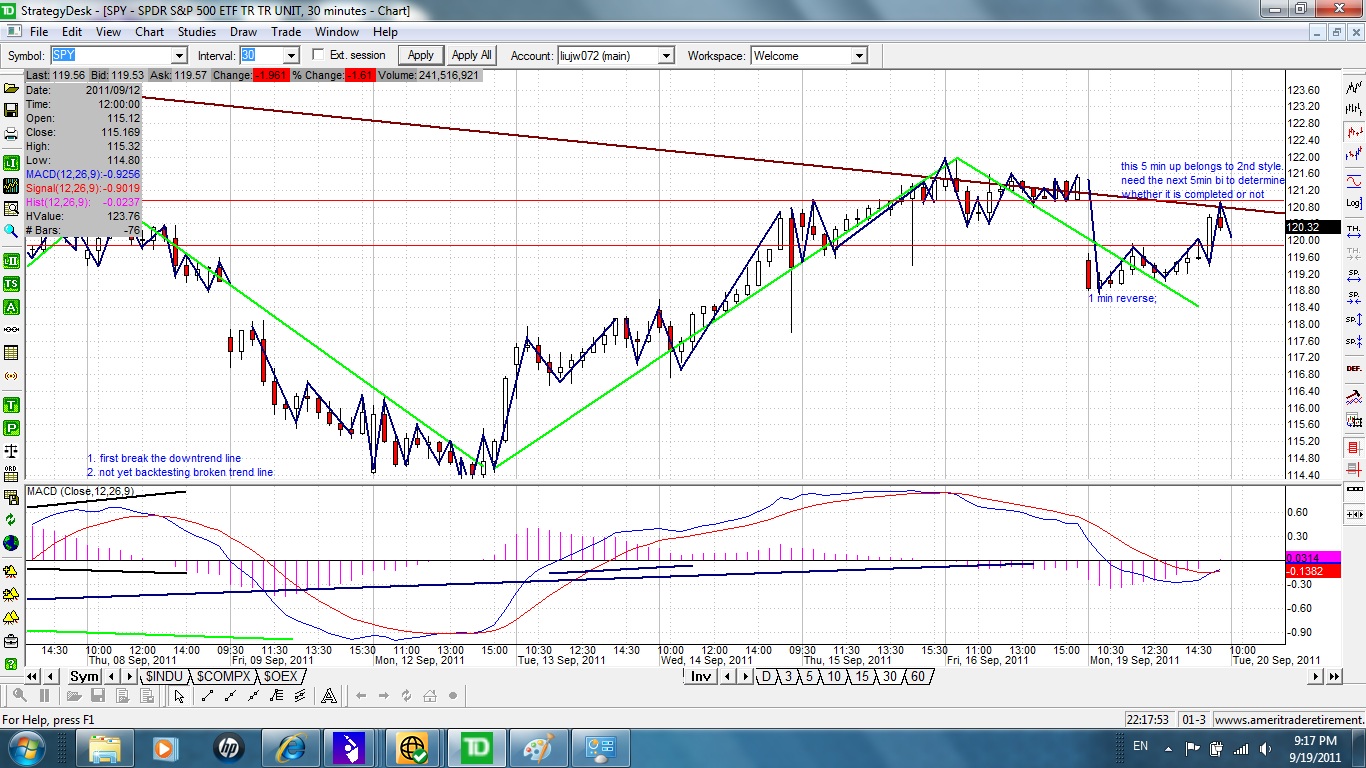This screenshot has width=1366, height=768.
Task: Select the line chart style icon
Action: (1354, 87)
